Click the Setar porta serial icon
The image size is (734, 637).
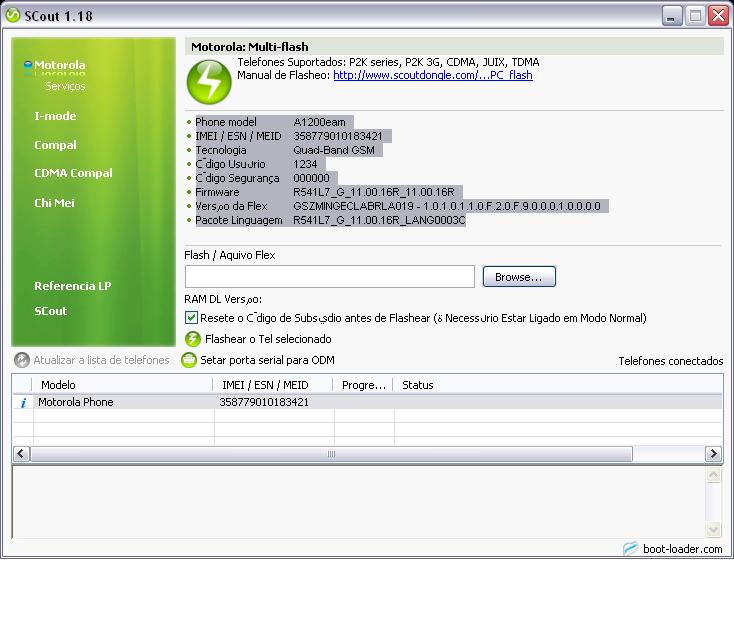[189, 360]
